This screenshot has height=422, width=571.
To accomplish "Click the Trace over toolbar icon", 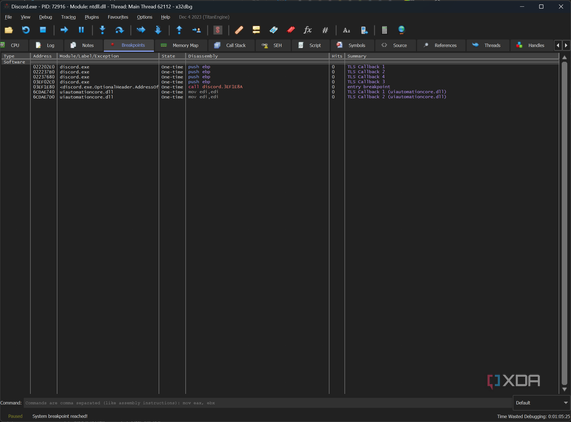I will (x=158, y=30).
